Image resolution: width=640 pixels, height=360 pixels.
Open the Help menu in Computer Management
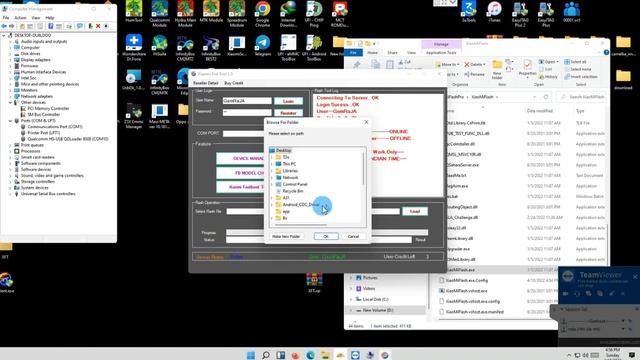(49, 18)
